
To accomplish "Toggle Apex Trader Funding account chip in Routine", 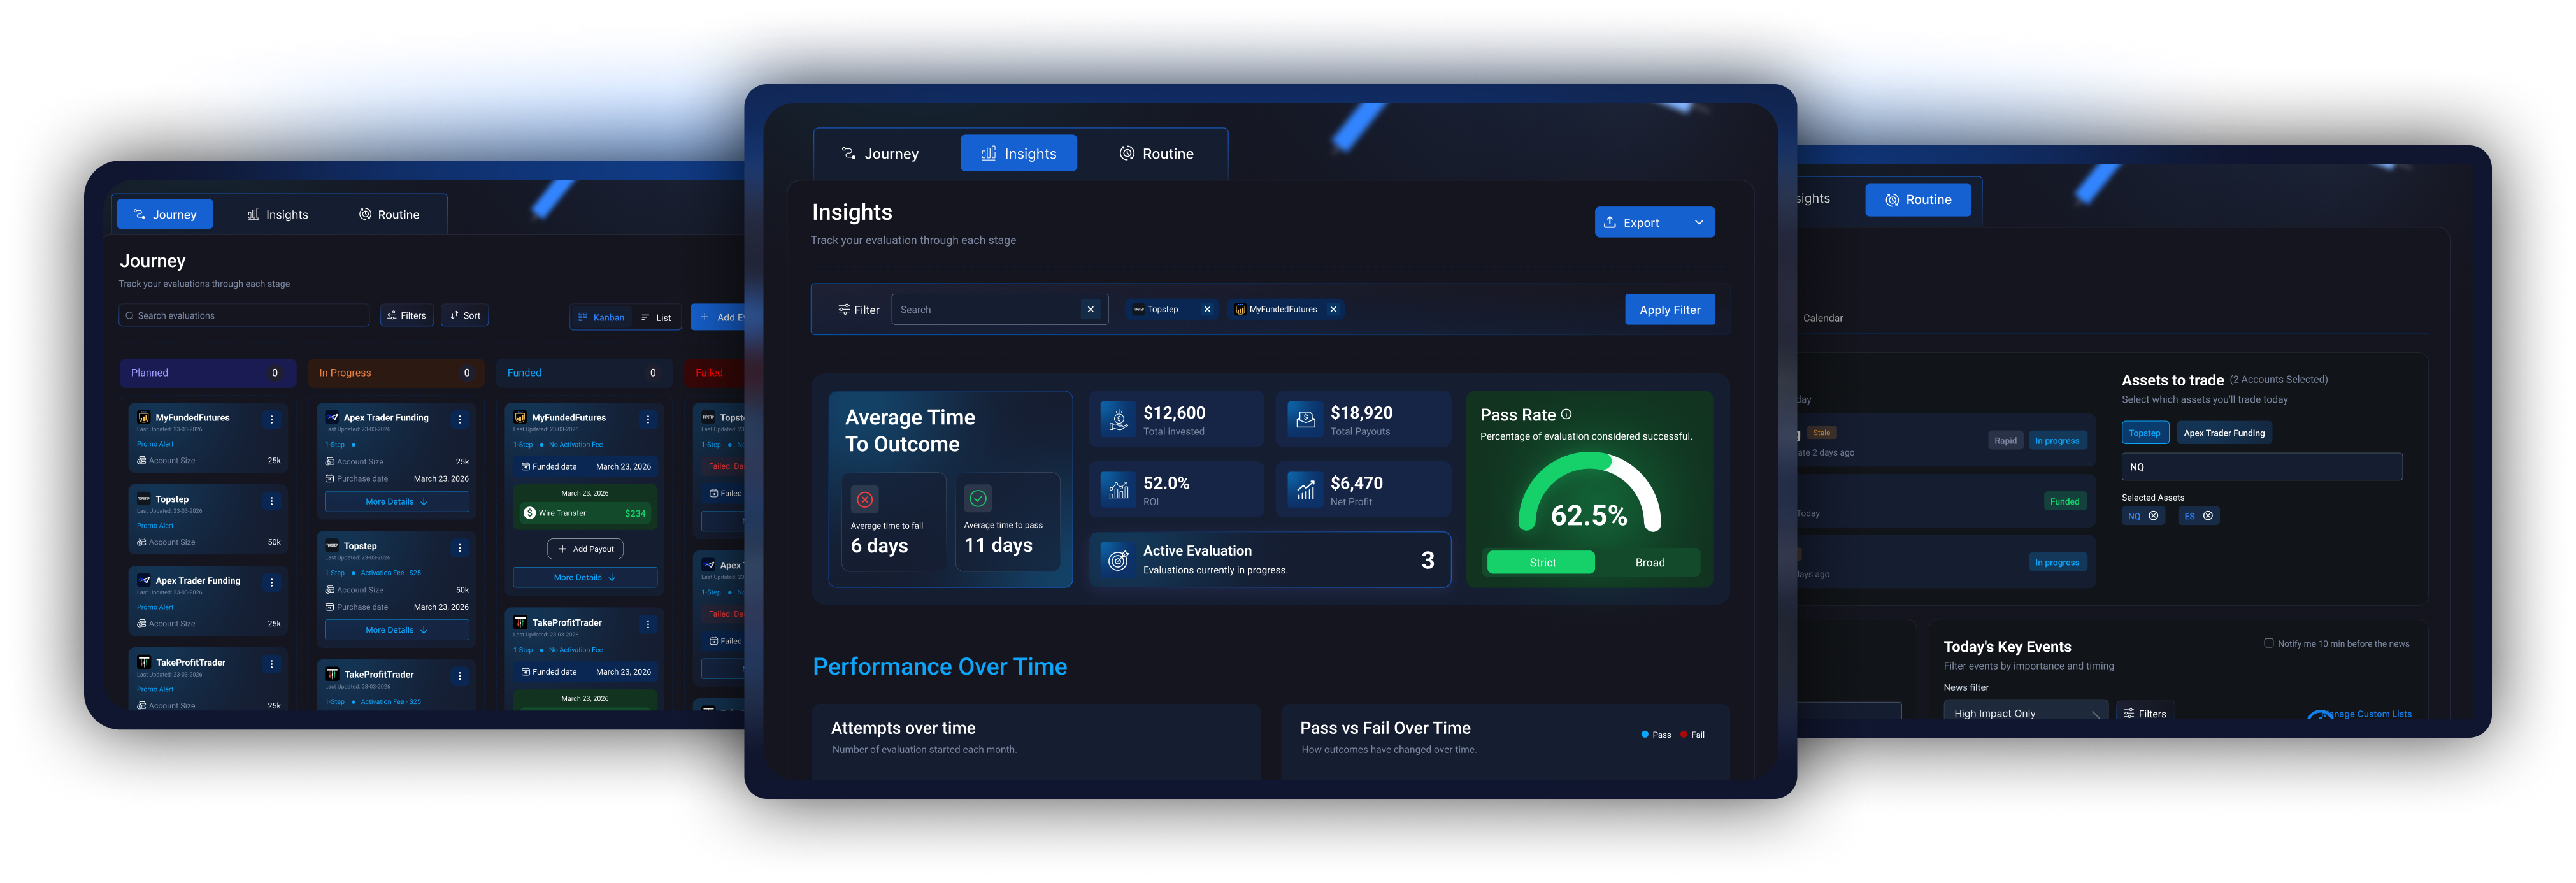I will [2224, 433].
